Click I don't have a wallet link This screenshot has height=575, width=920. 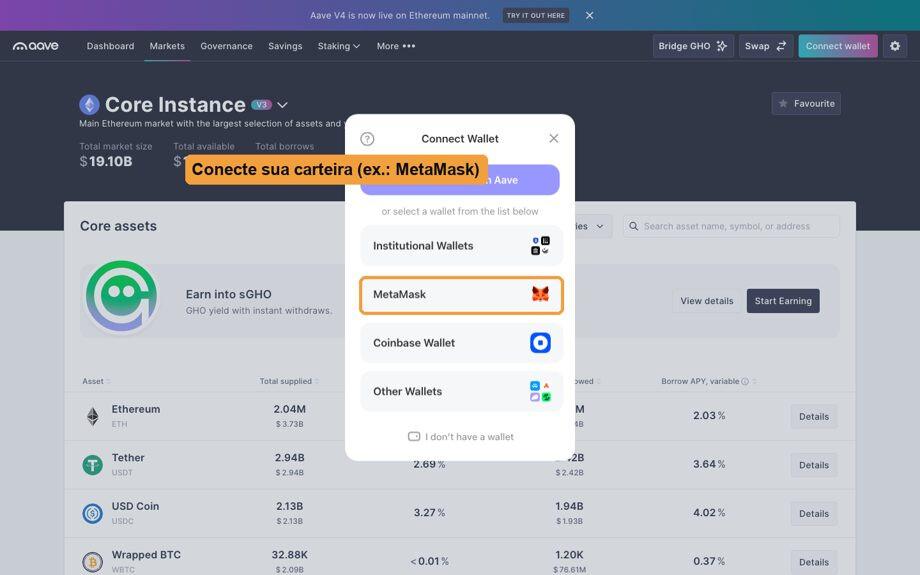coord(461,437)
